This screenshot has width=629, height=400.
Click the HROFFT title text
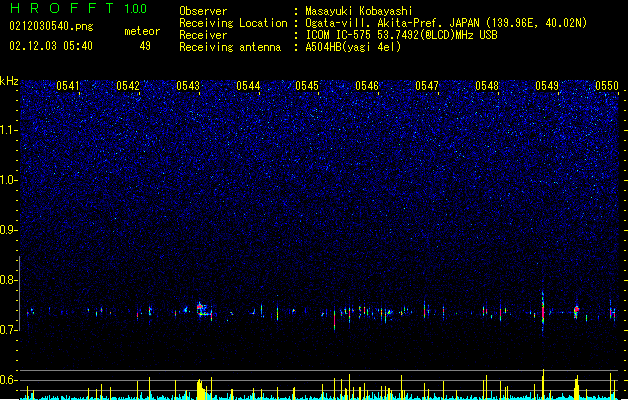(62, 8)
